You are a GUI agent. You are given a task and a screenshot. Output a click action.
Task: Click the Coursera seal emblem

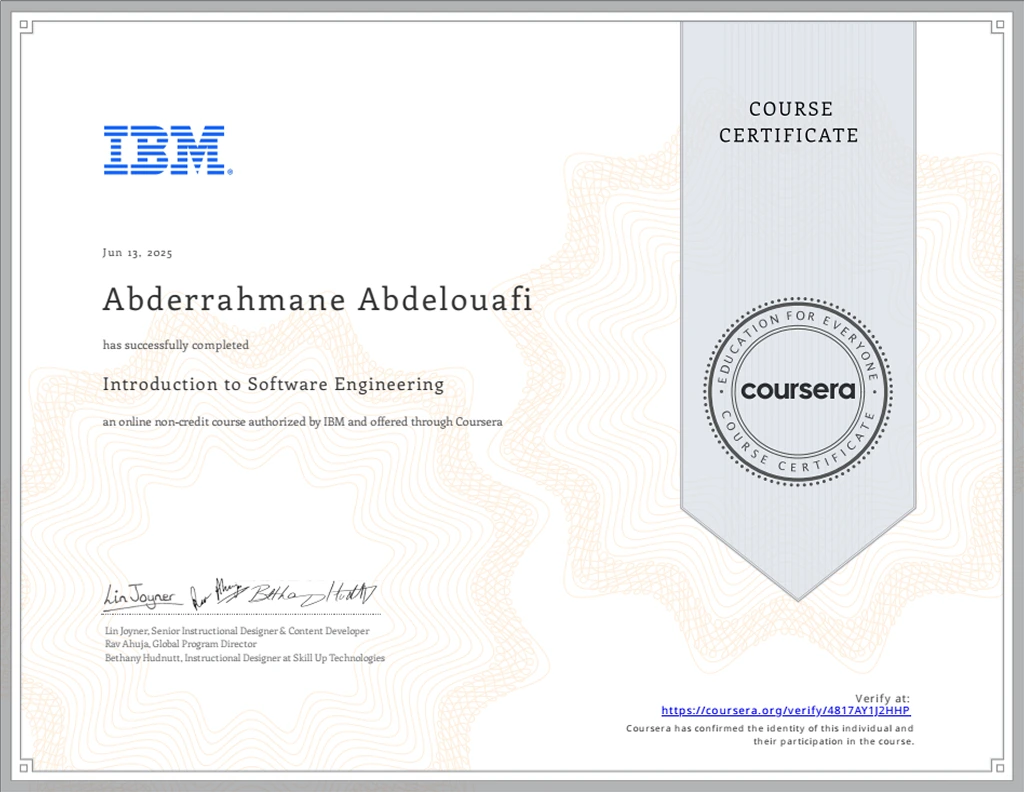click(798, 390)
